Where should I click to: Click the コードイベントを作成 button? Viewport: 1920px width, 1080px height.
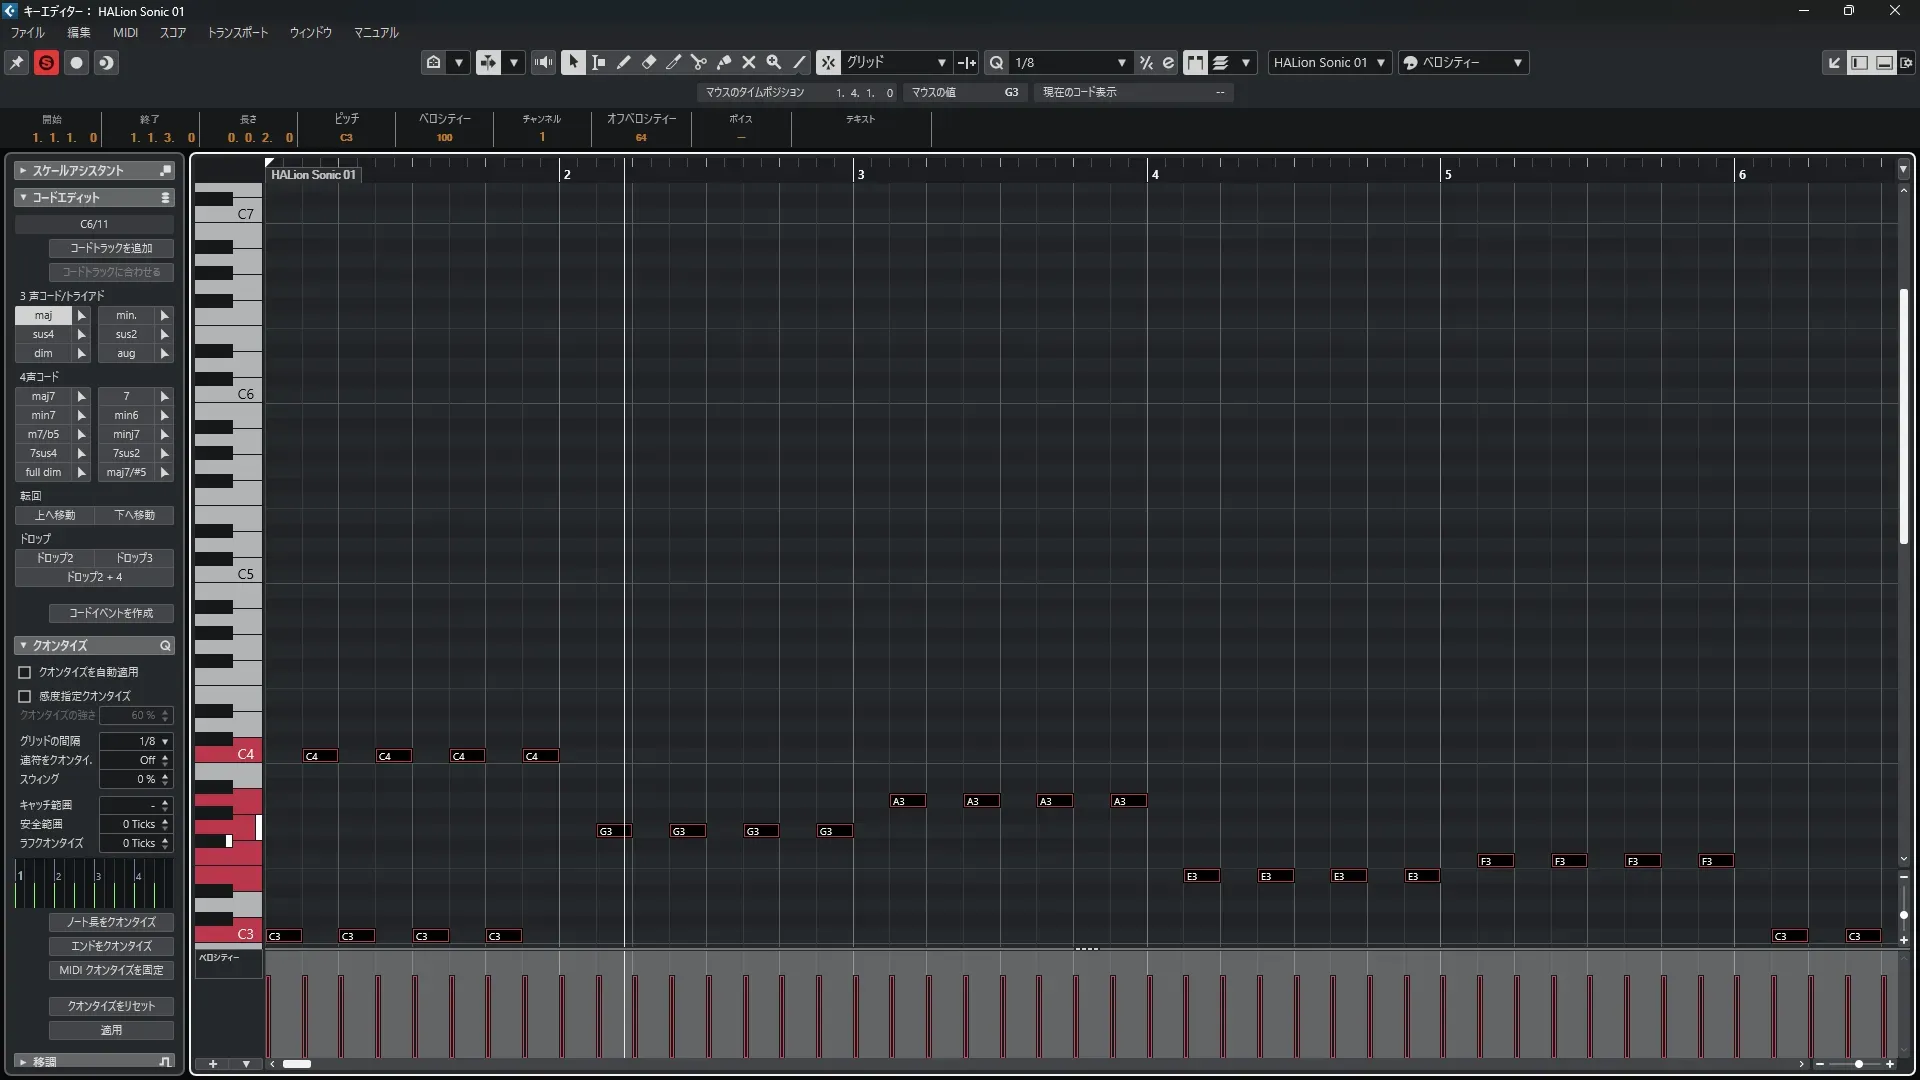point(111,613)
